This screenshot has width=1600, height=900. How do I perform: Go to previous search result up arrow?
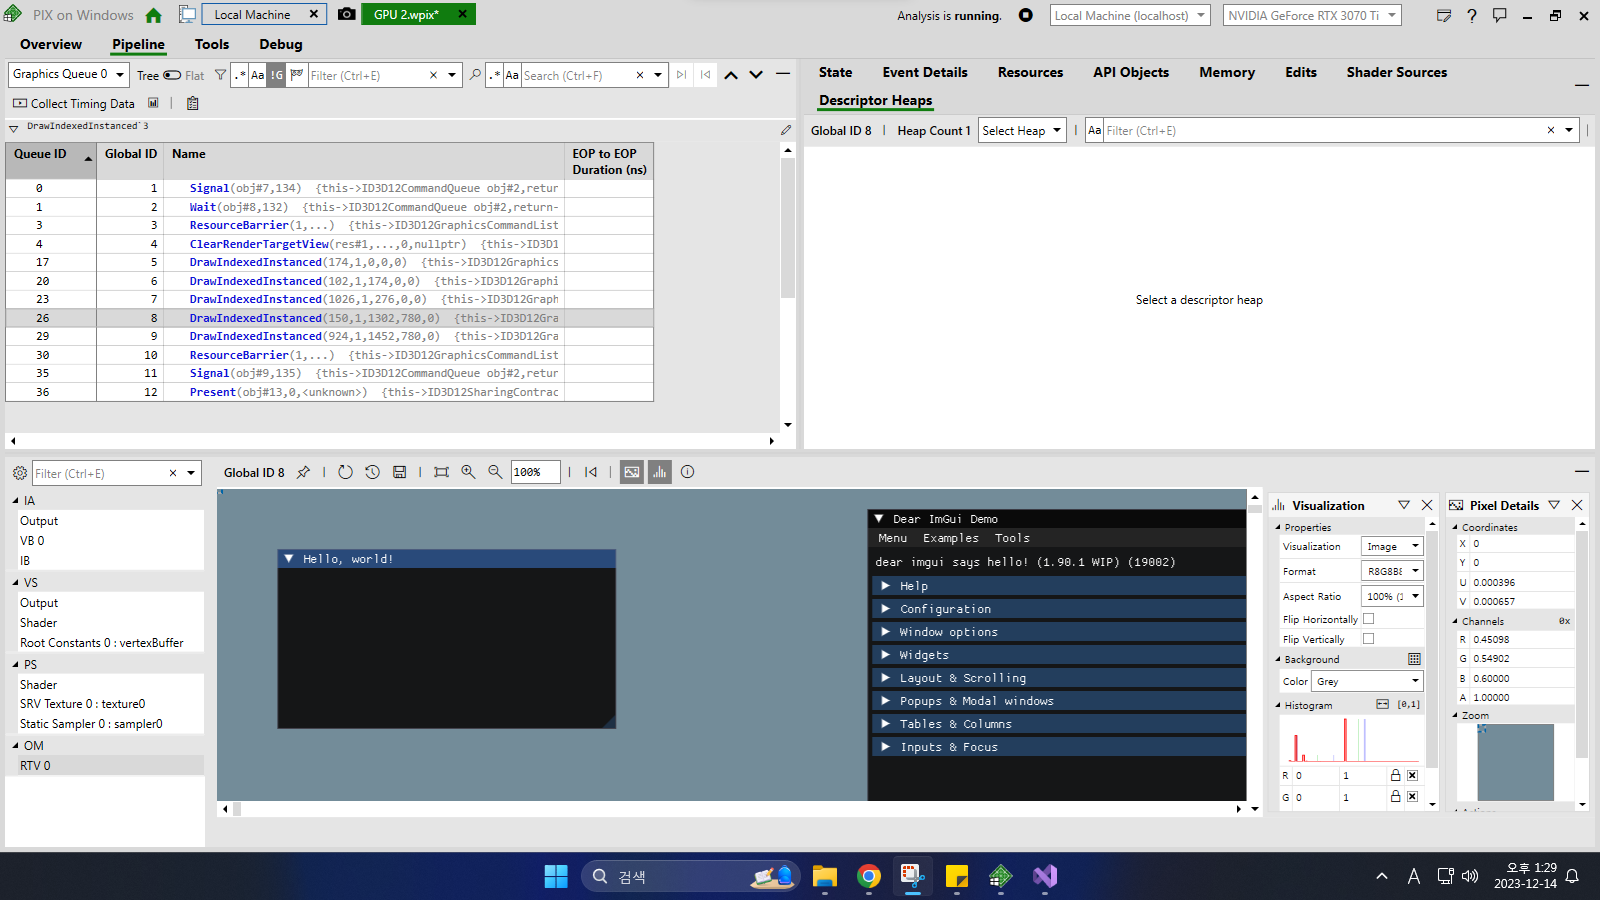(731, 75)
